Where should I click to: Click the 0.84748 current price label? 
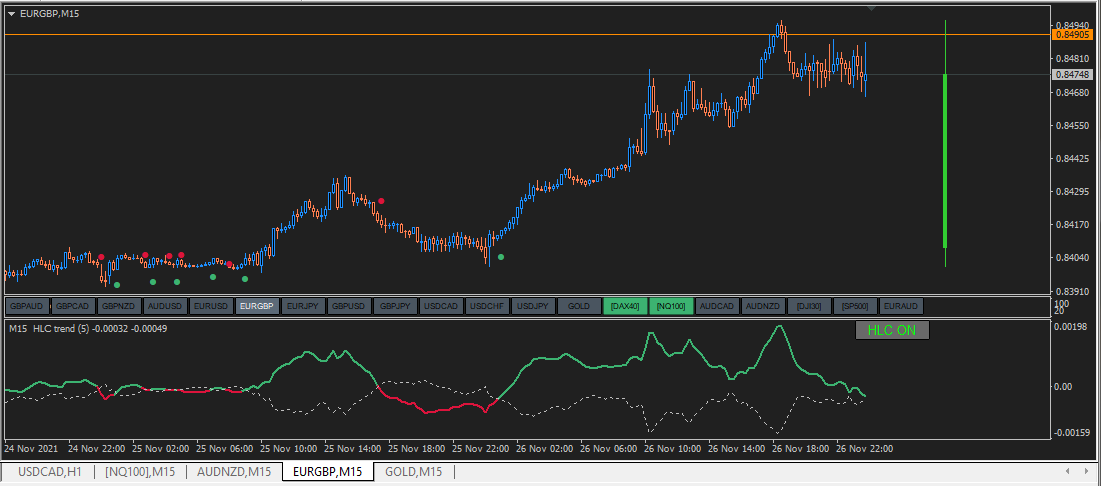point(1072,74)
